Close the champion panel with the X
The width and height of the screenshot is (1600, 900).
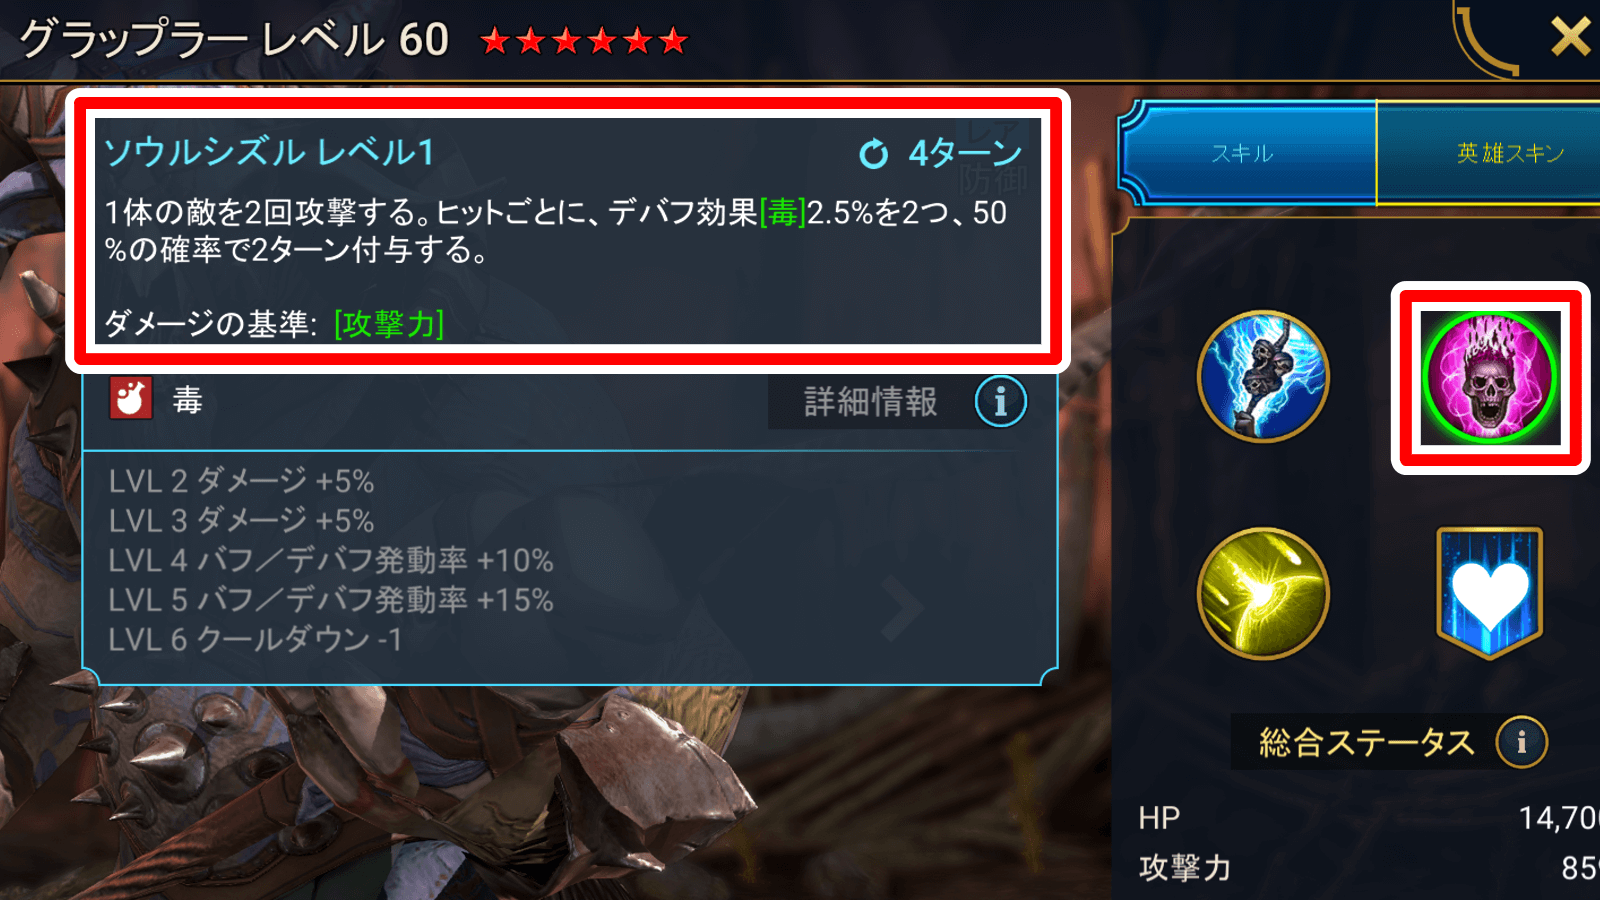click(x=1570, y=38)
